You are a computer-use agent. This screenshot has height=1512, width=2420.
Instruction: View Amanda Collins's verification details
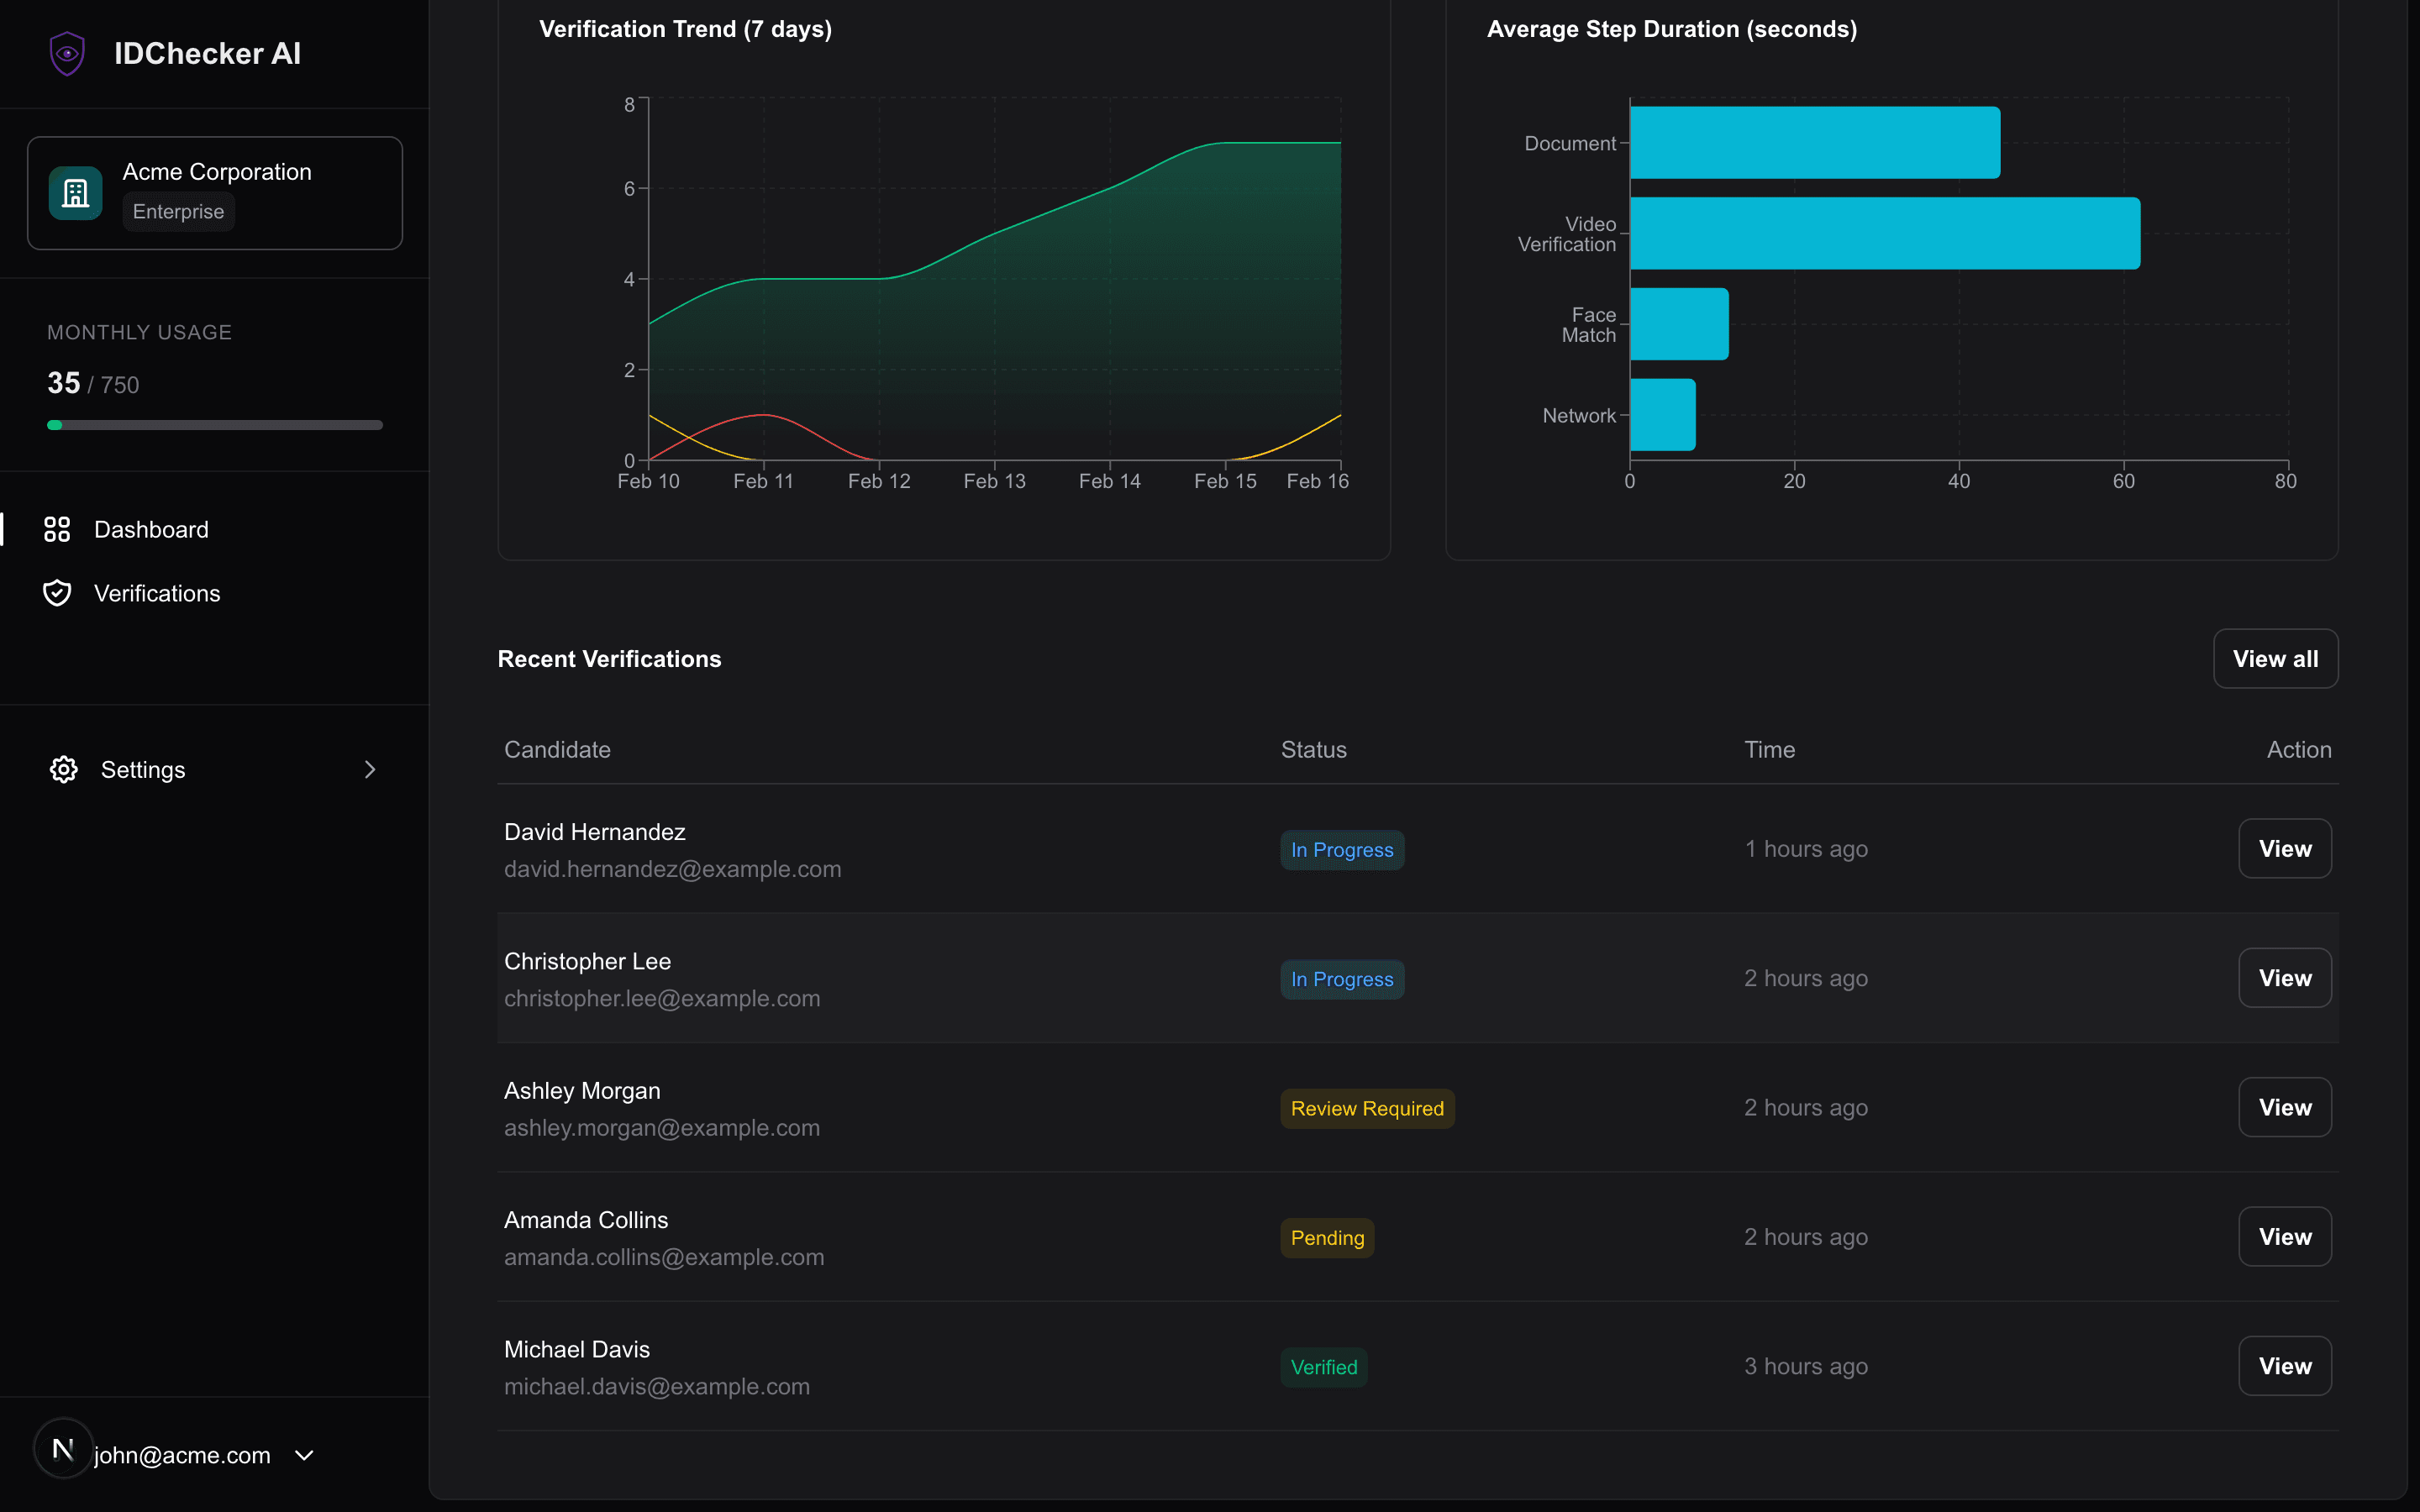tap(2284, 1236)
